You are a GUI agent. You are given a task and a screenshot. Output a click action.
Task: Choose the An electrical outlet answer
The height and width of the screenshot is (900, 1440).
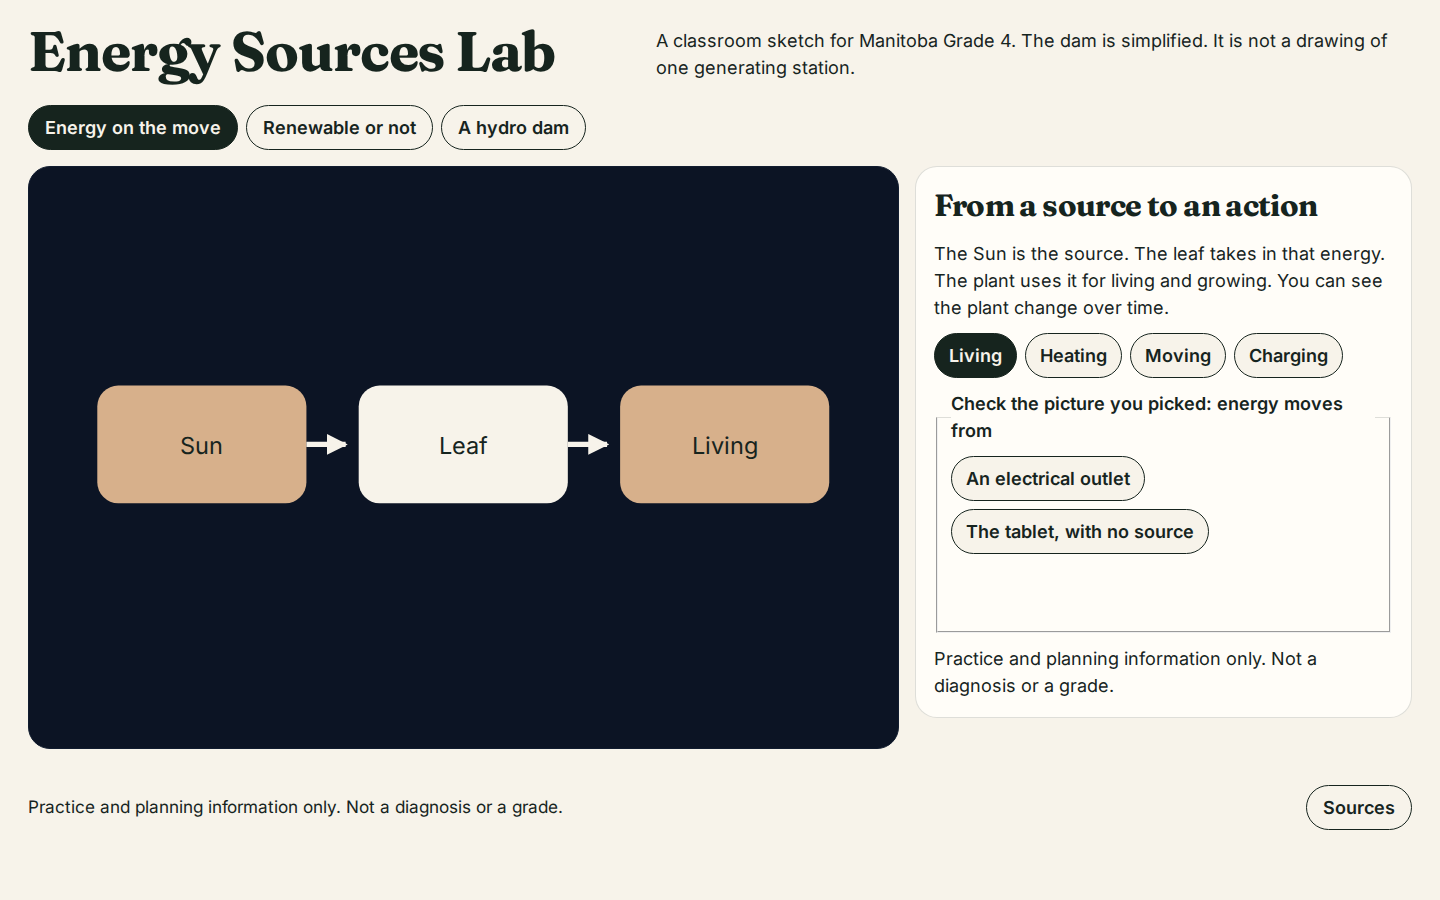pyautogui.click(x=1048, y=479)
